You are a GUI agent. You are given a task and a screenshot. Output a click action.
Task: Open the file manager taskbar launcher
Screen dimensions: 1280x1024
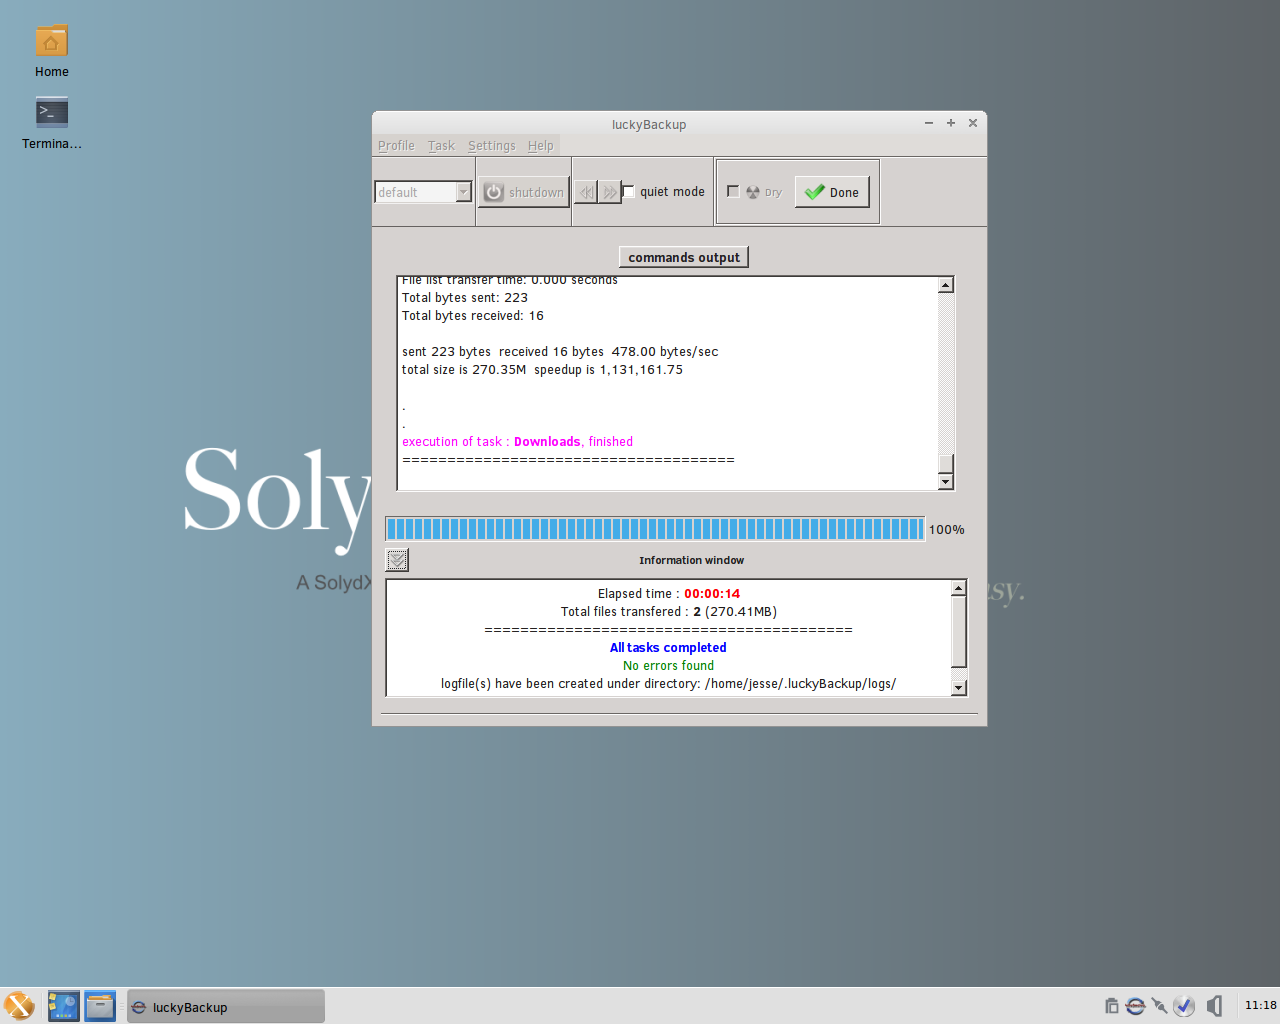click(x=100, y=1006)
